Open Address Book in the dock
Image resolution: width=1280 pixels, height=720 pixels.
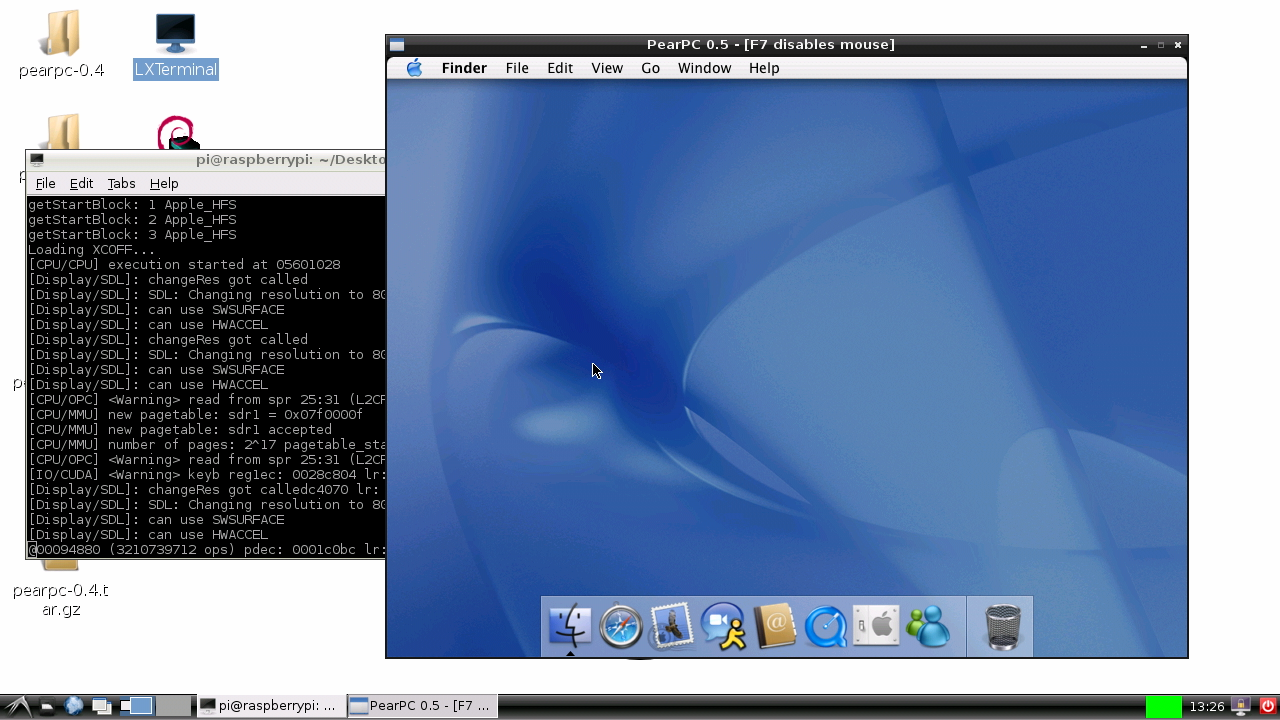[774, 627]
